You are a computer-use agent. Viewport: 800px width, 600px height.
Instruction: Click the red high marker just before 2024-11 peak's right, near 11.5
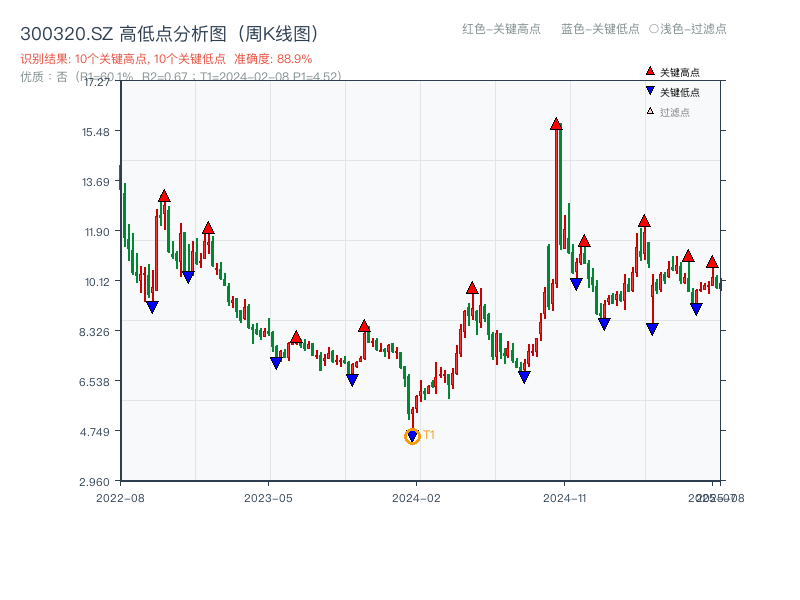point(584,241)
